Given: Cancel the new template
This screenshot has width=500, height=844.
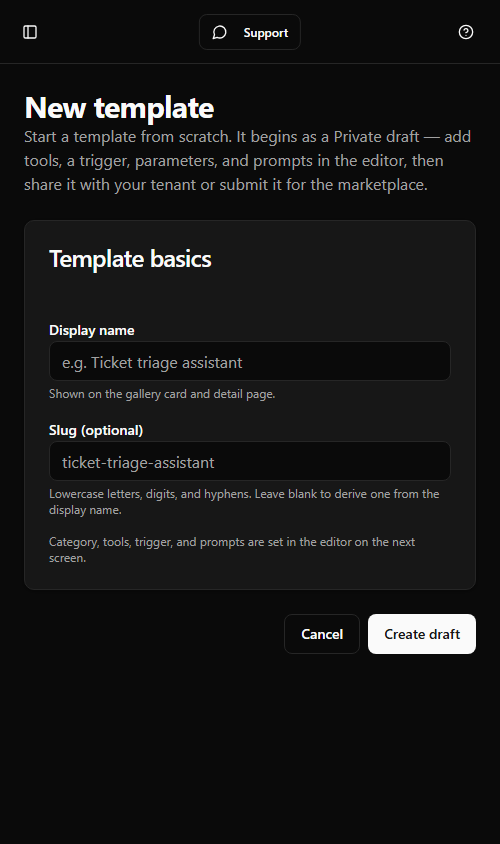Looking at the screenshot, I should pos(322,634).
